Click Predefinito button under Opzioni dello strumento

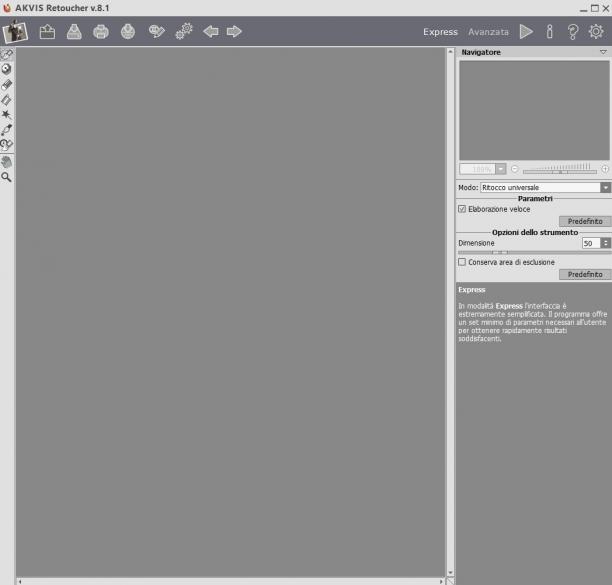click(585, 274)
